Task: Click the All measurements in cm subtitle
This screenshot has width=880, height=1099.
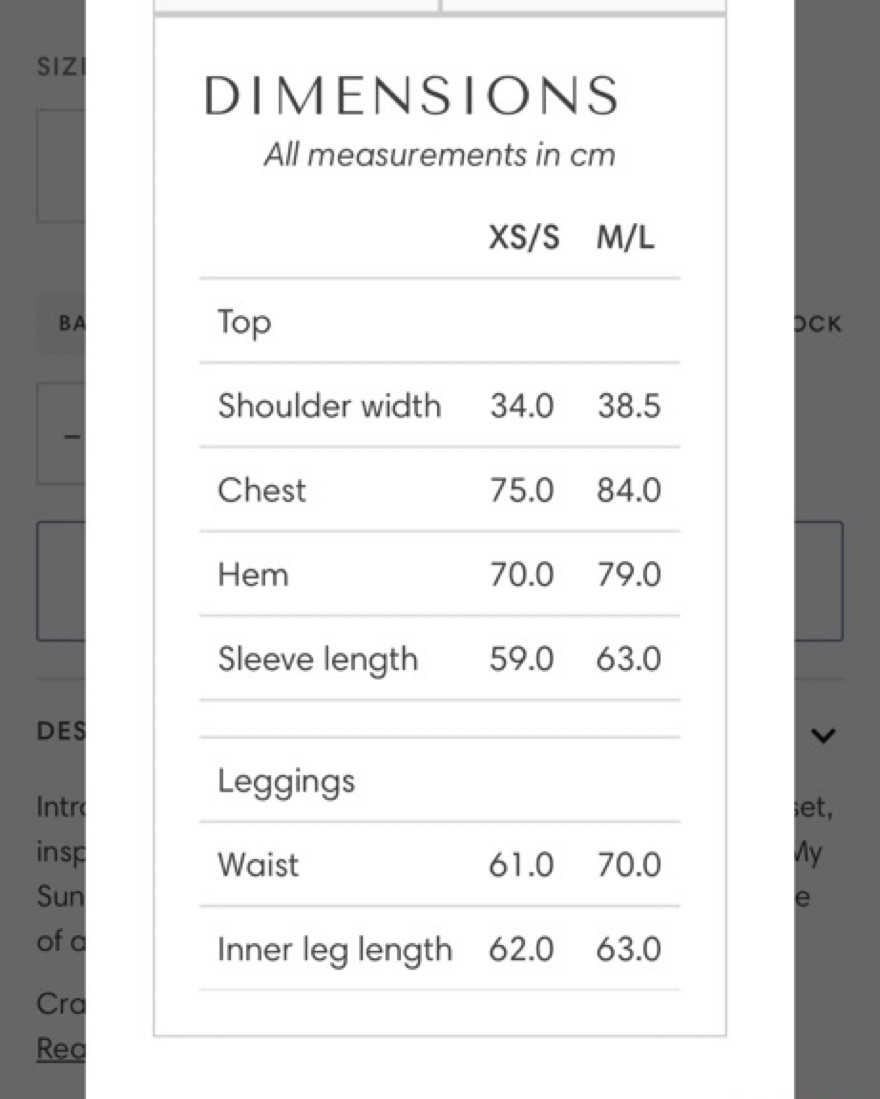Action: tap(439, 155)
